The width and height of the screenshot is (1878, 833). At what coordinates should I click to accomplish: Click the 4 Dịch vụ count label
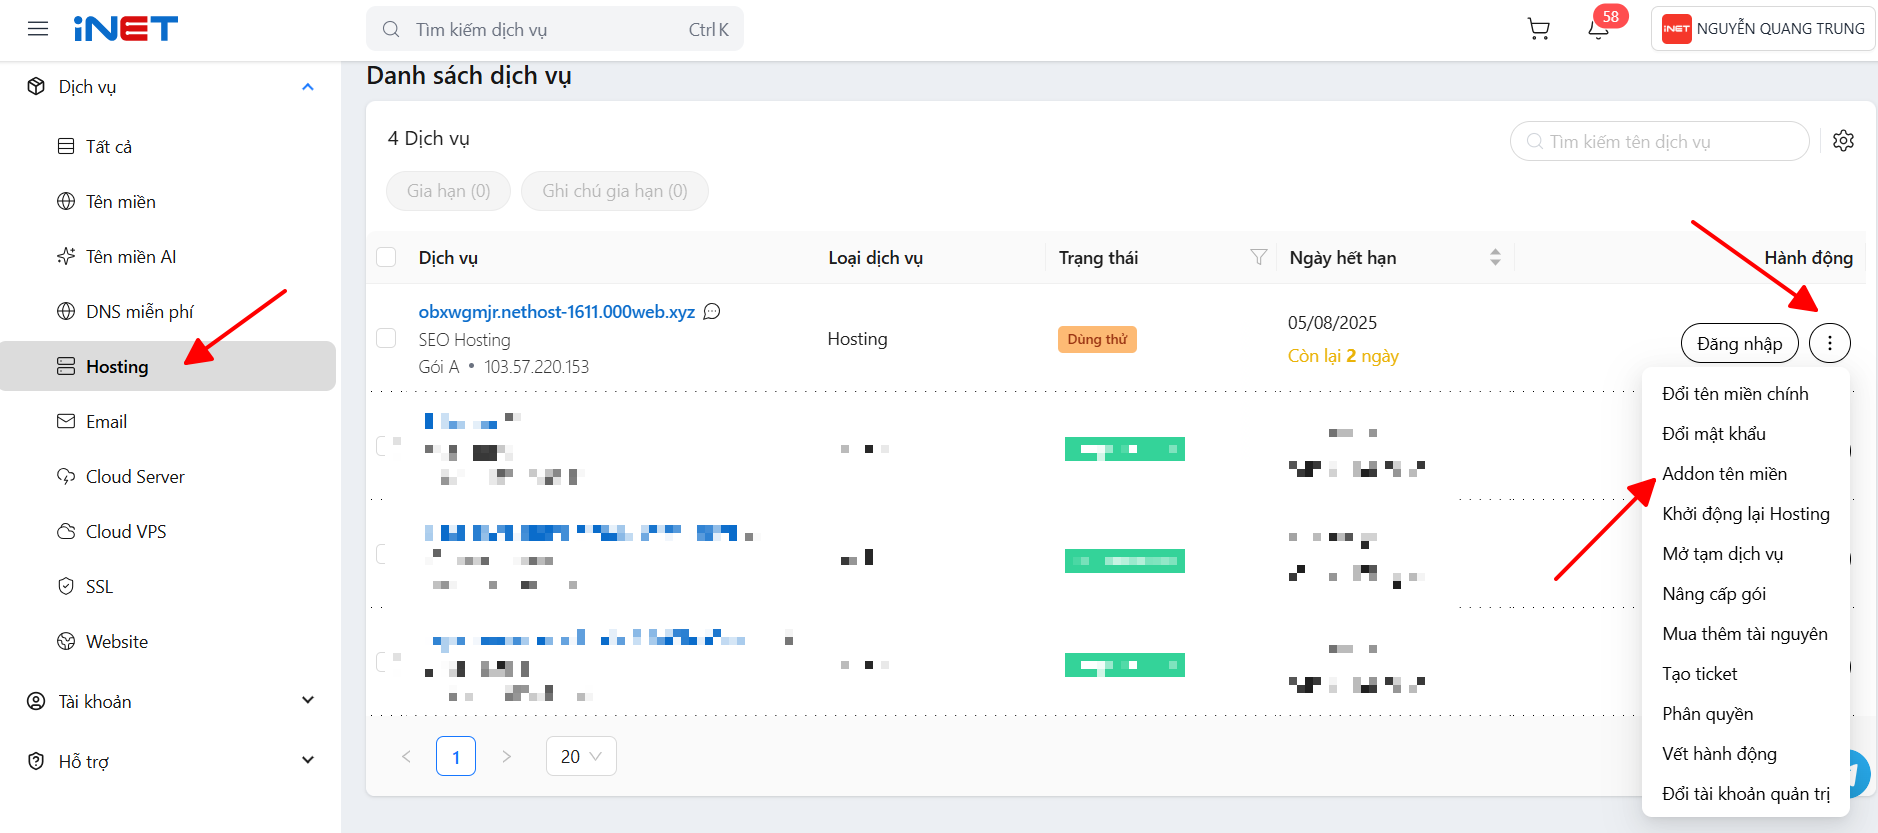pyautogui.click(x=428, y=138)
